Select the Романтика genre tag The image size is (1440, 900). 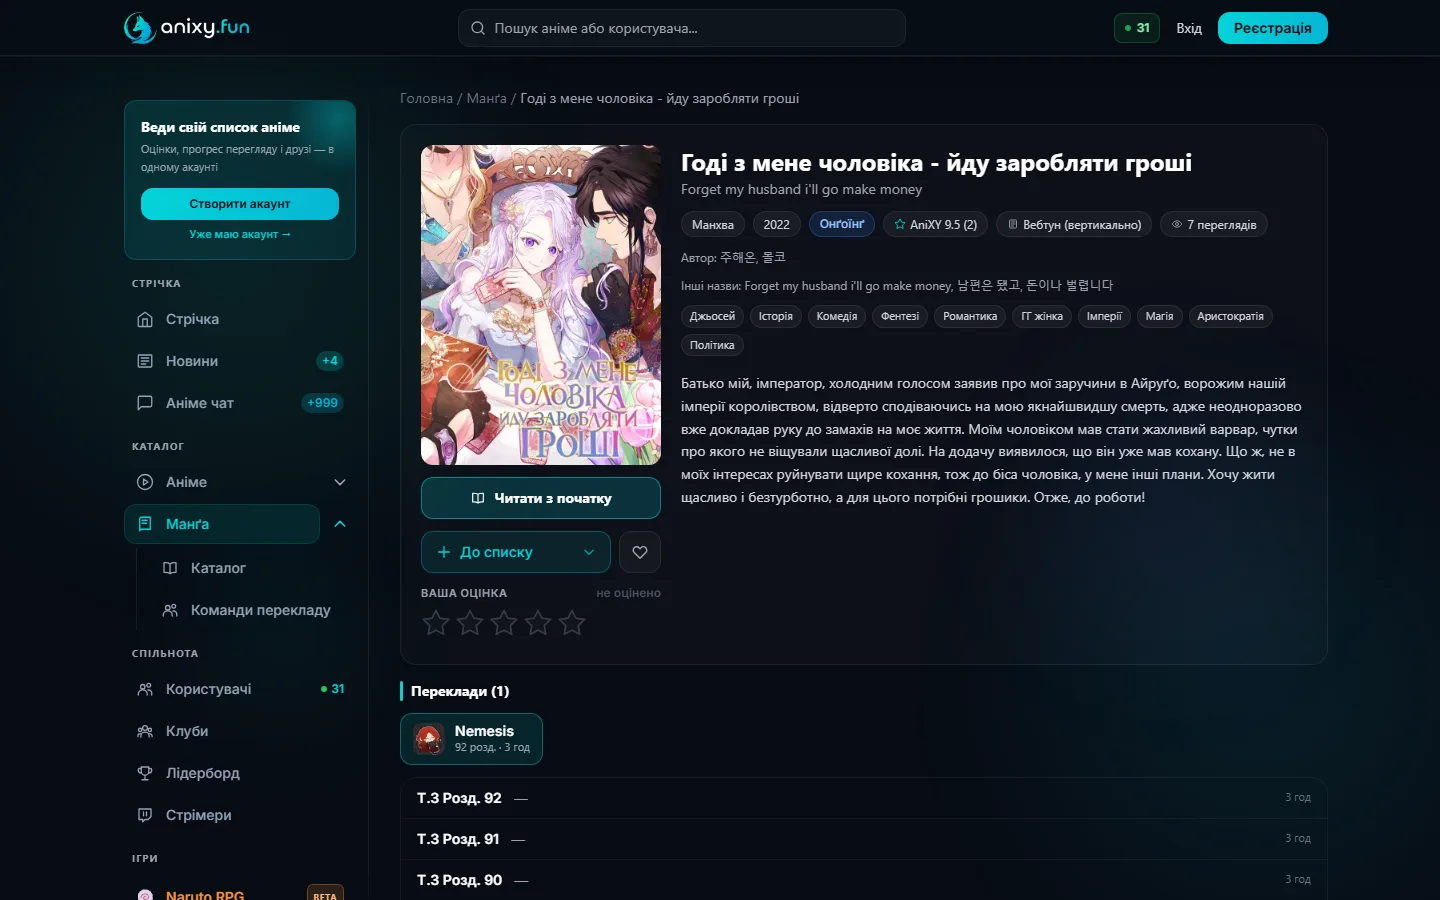point(970,317)
